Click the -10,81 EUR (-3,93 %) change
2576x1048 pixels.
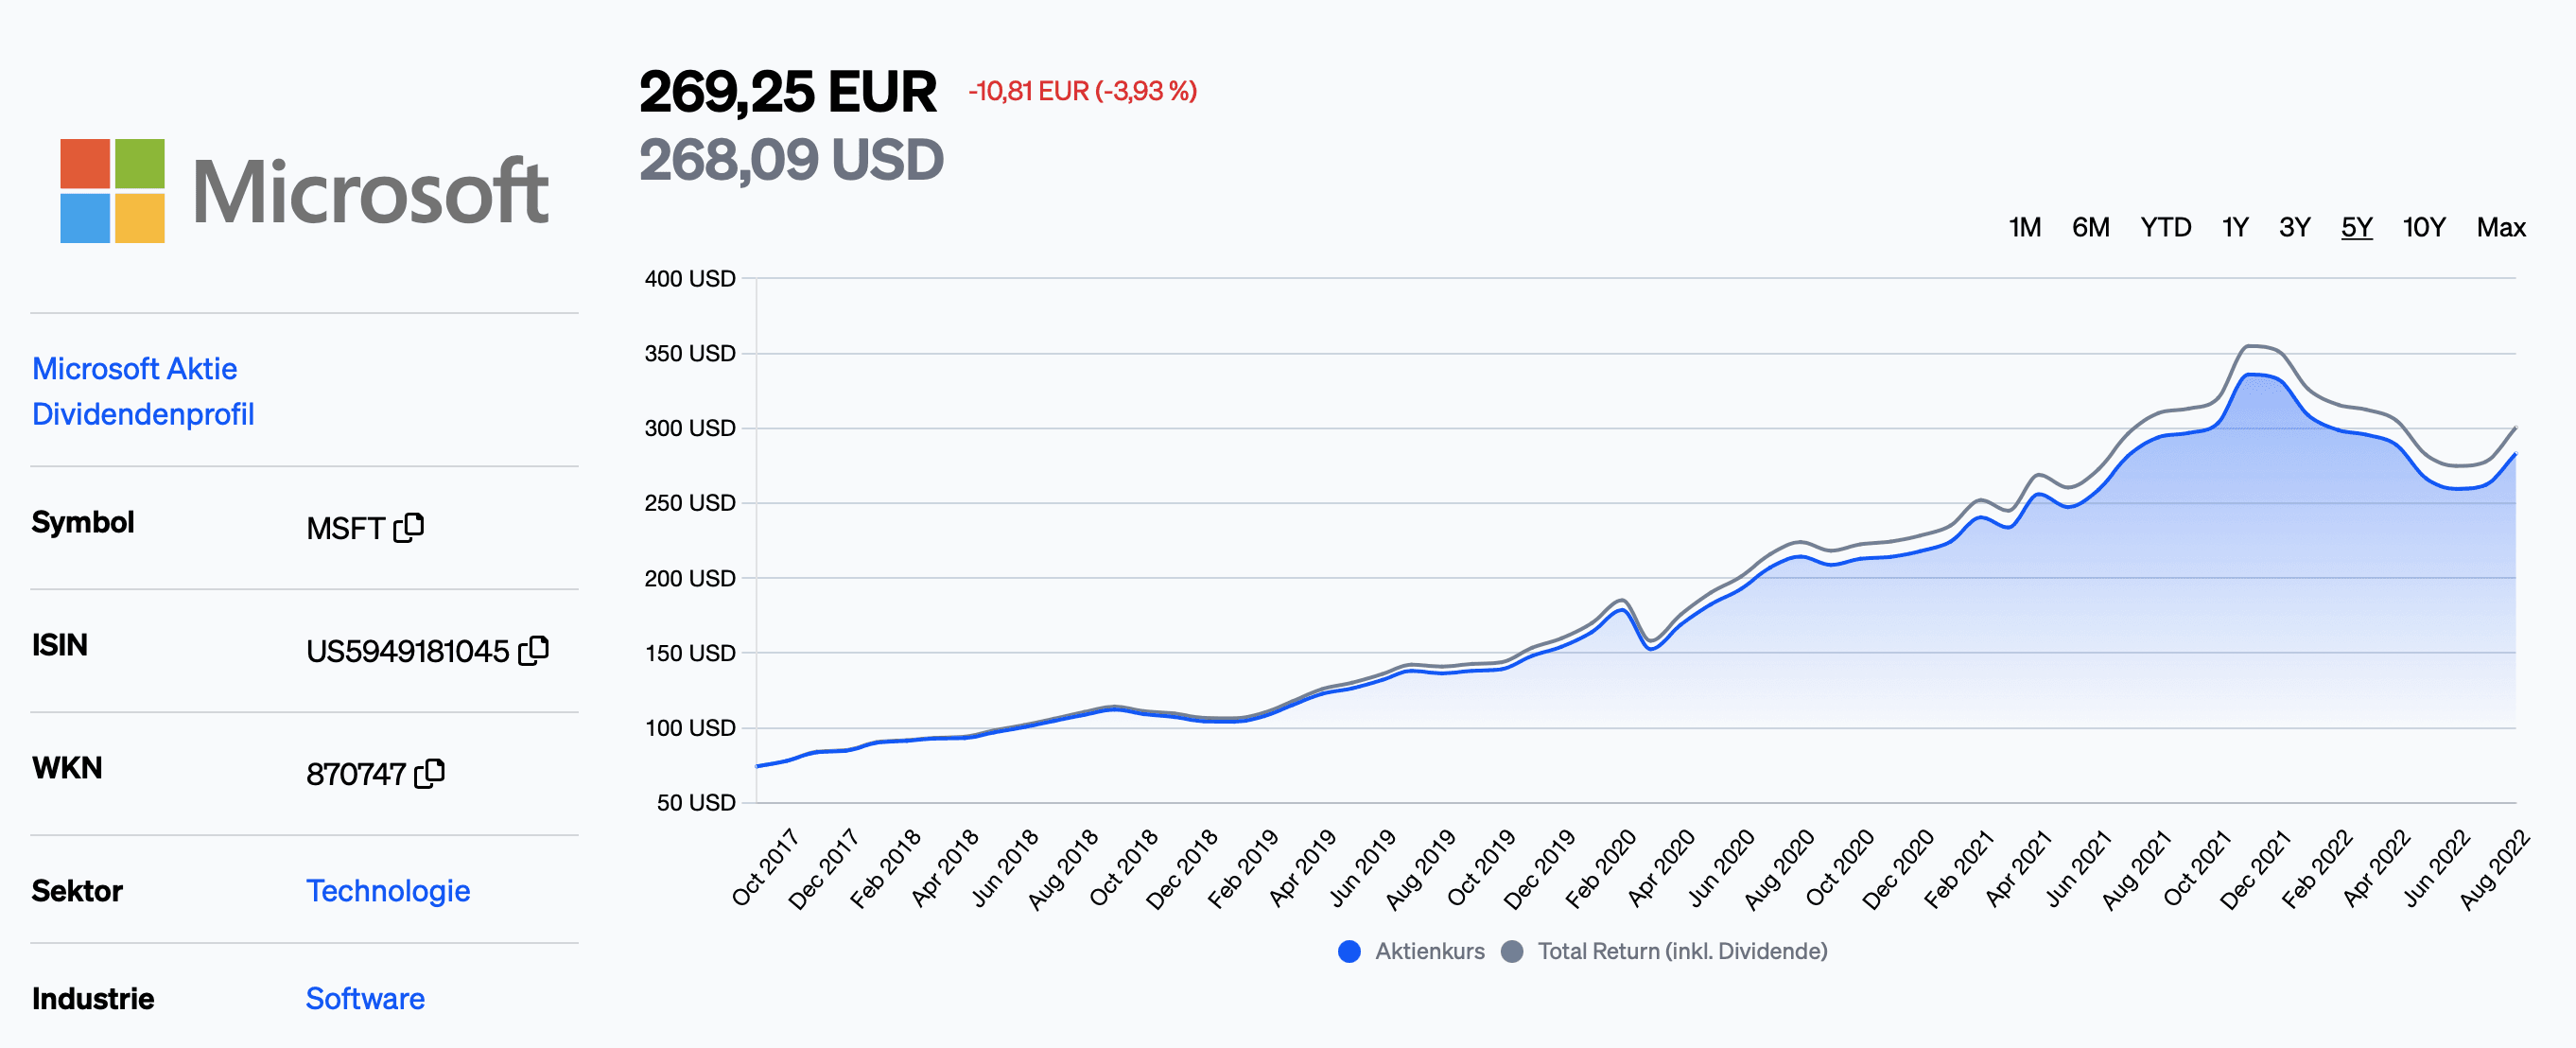[1082, 91]
